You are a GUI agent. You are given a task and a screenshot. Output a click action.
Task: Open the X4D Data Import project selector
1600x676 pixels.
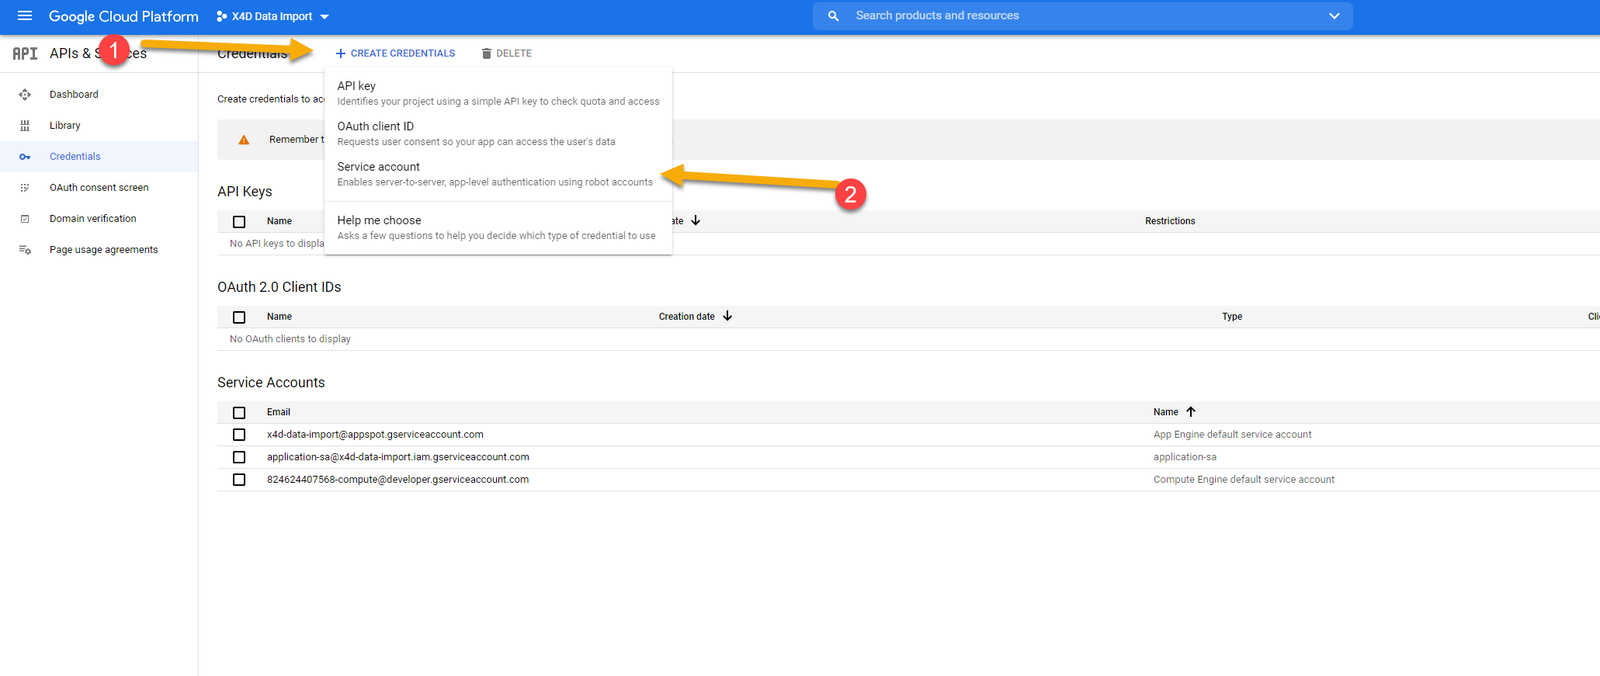[x=273, y=17]
